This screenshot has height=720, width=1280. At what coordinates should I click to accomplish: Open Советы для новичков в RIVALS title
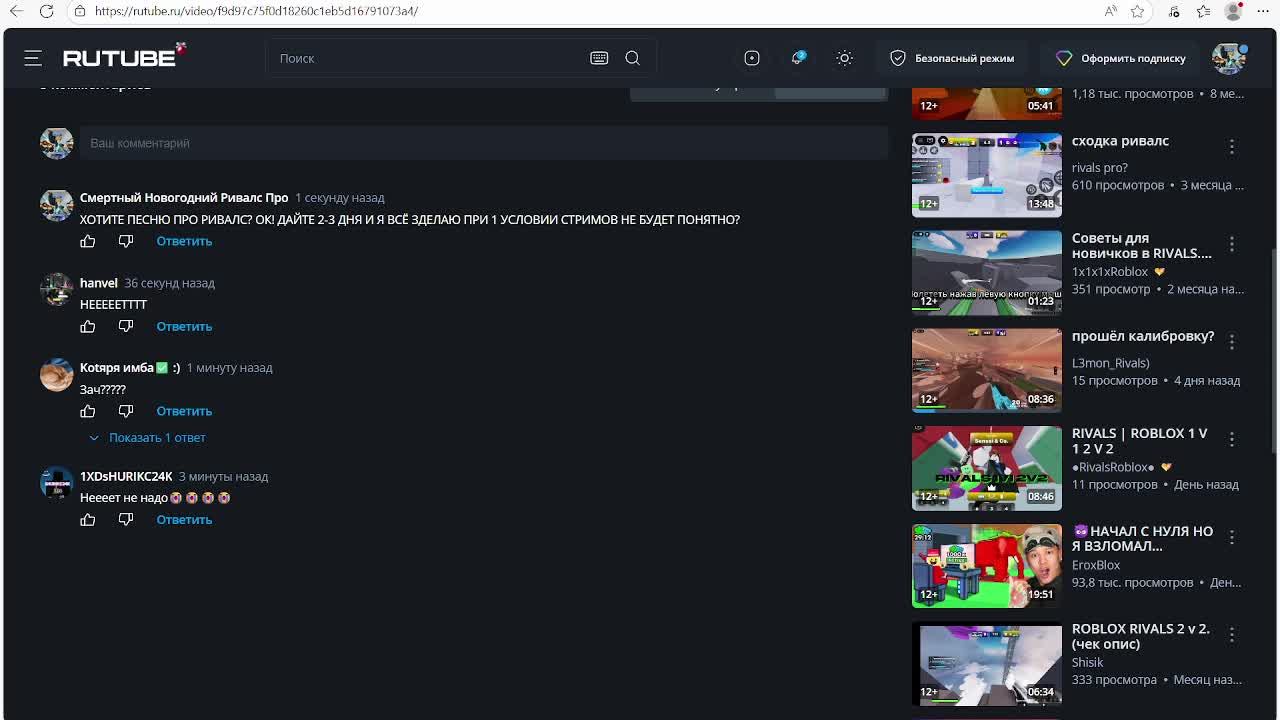pos(1142,246)
